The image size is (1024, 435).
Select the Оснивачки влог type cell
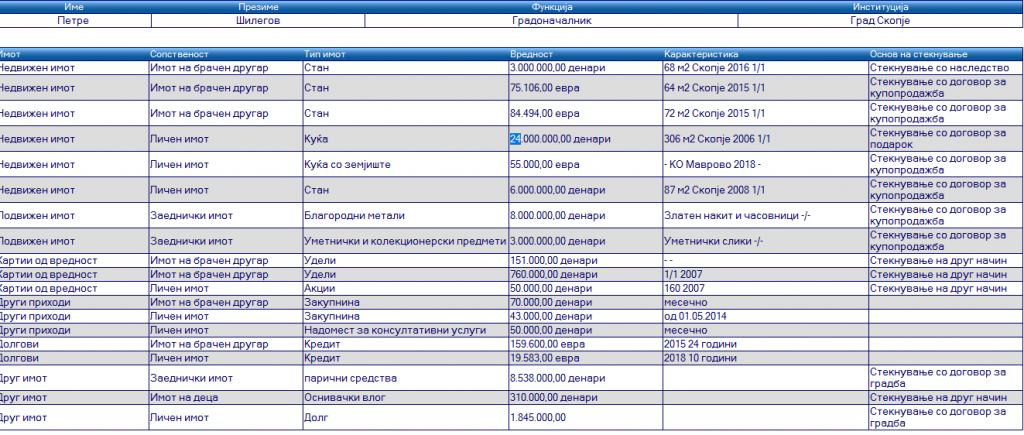[406, 397]
